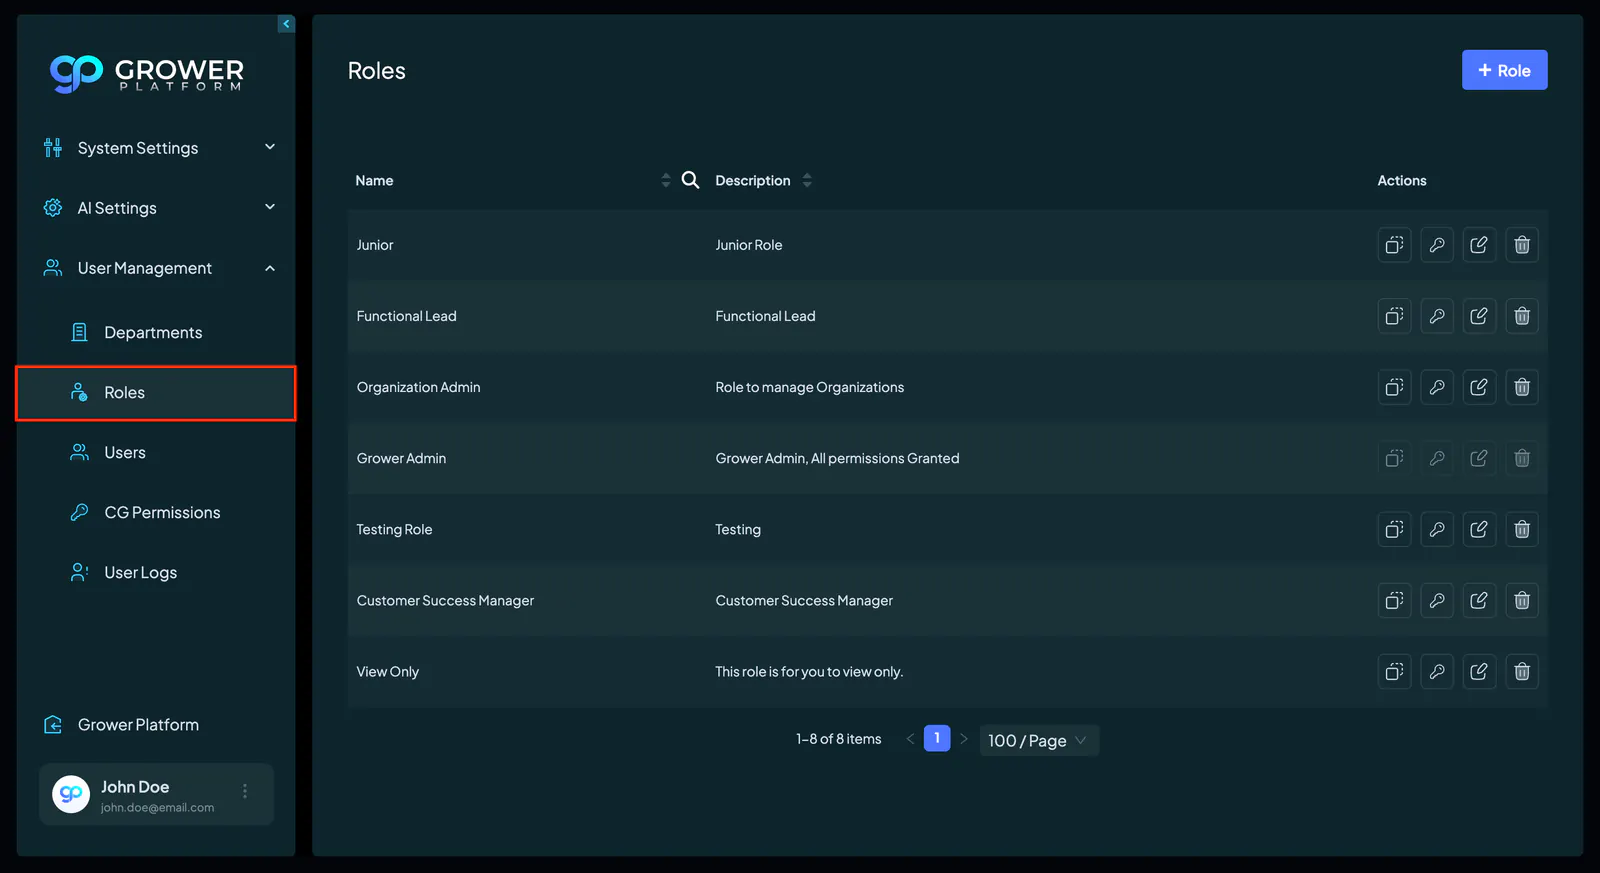Edit the Organization Admin role
This screenshot has width=1600, height=873.
(x=1479, y=387)
